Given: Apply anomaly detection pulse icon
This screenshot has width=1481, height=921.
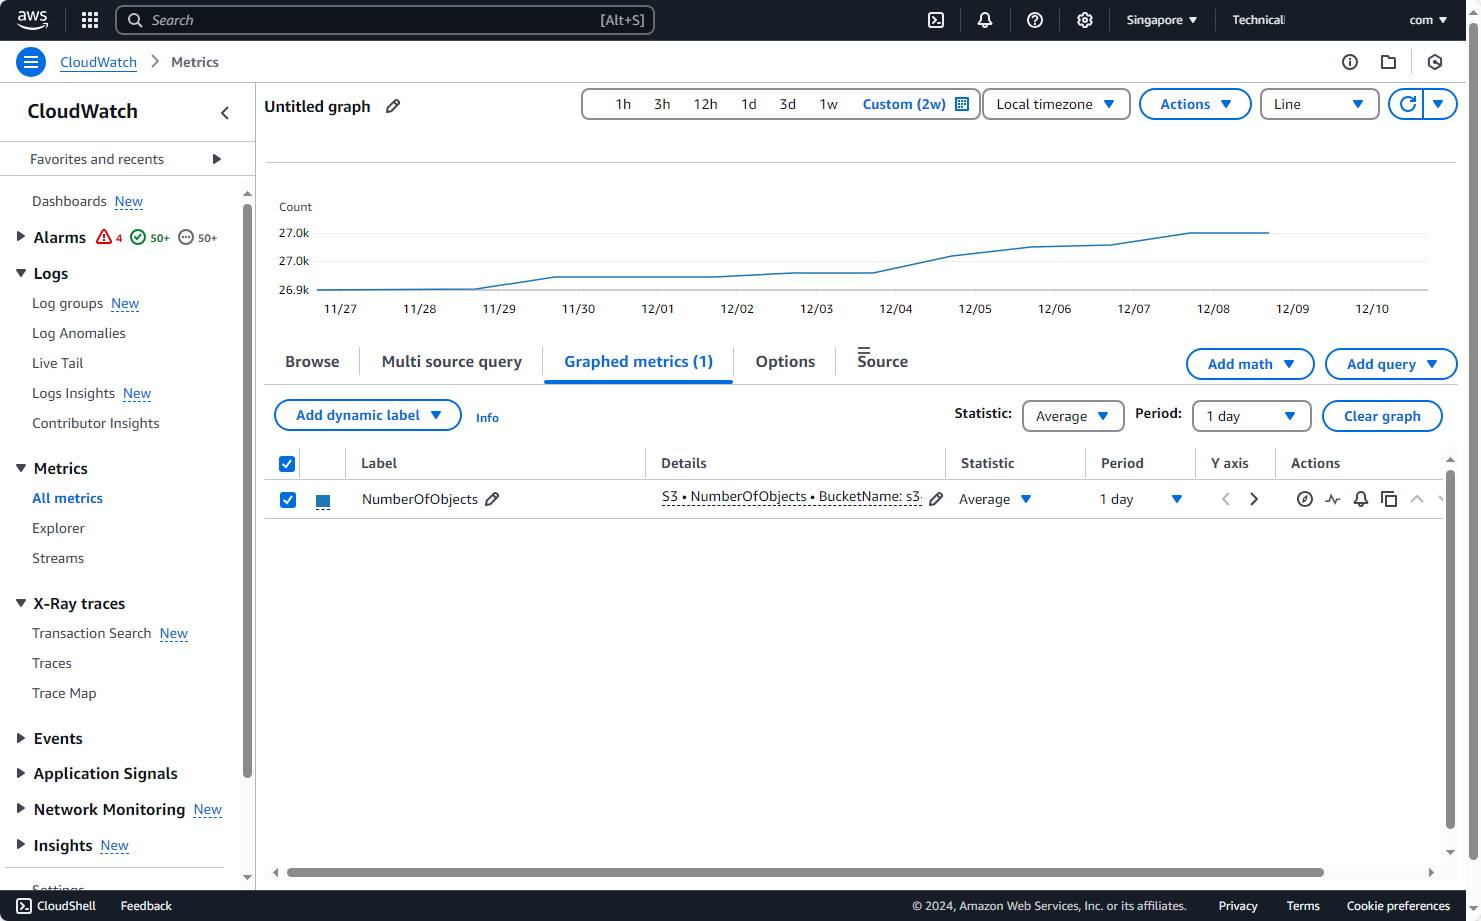Looking at the screenshot, I should [1333, 499].
